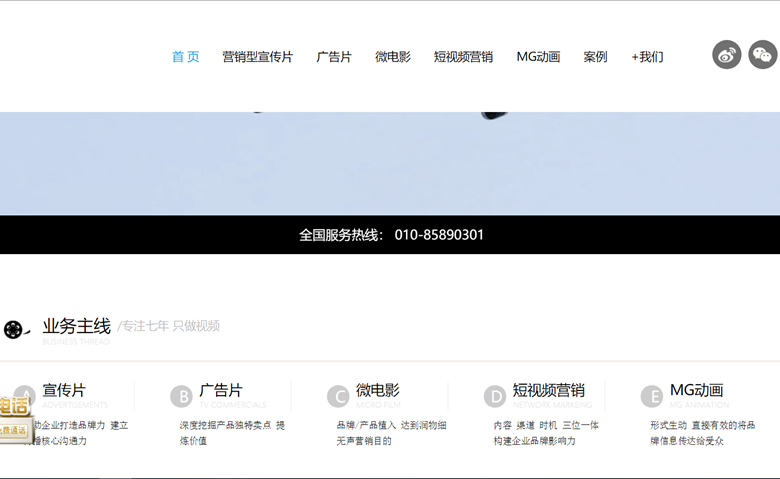This screenshot has height=479, width=780.
Task: Click the film reel icon beside 业务主线
Action: (x=13, y=329)
